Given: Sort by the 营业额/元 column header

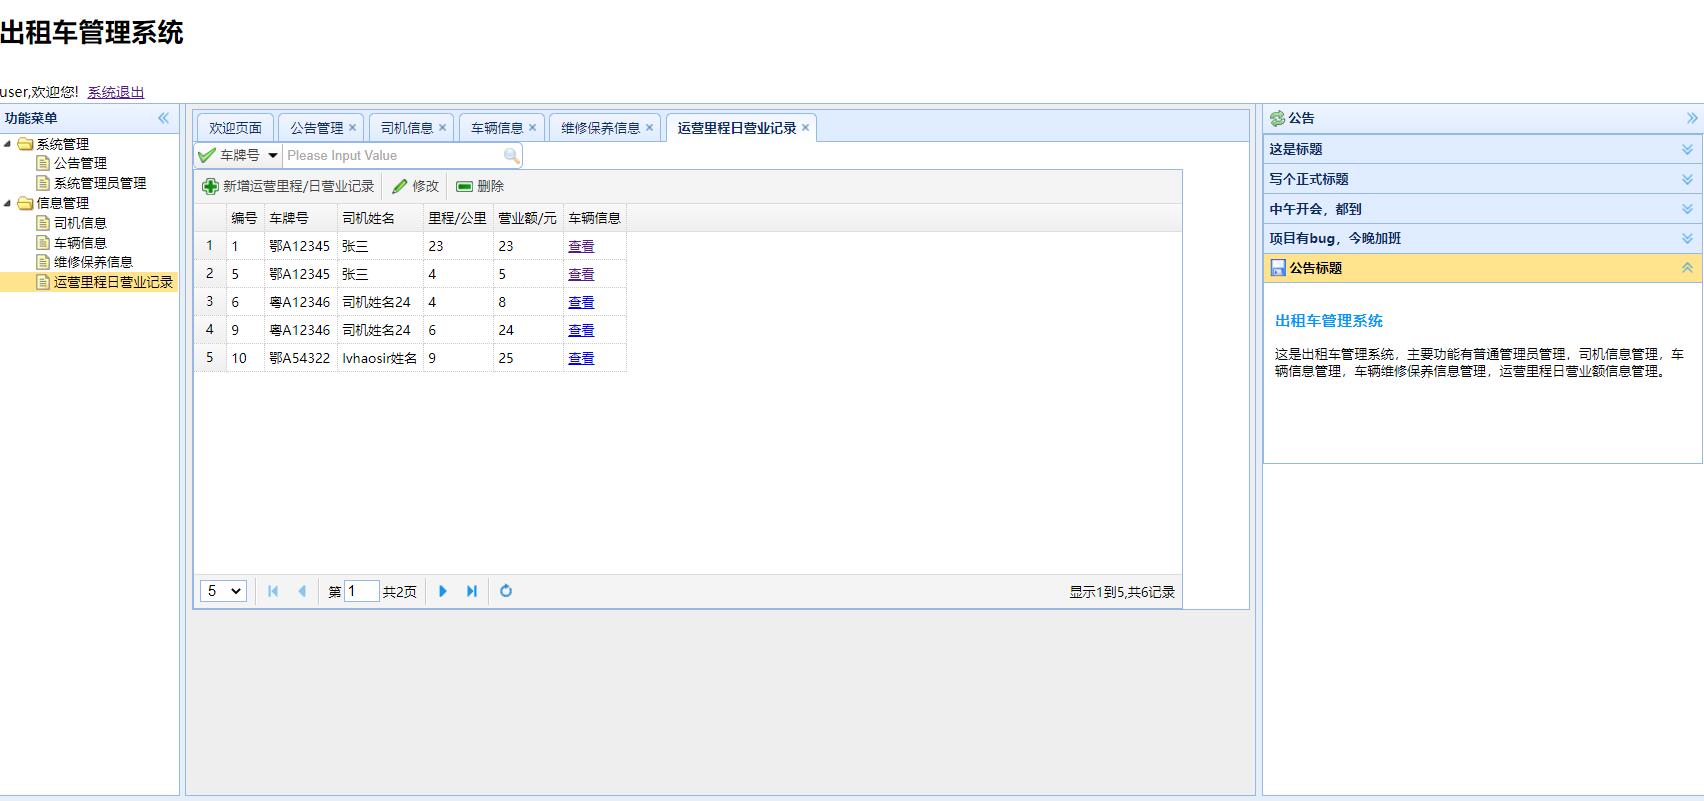Looking at the screenshot, I should click(528, 218).
